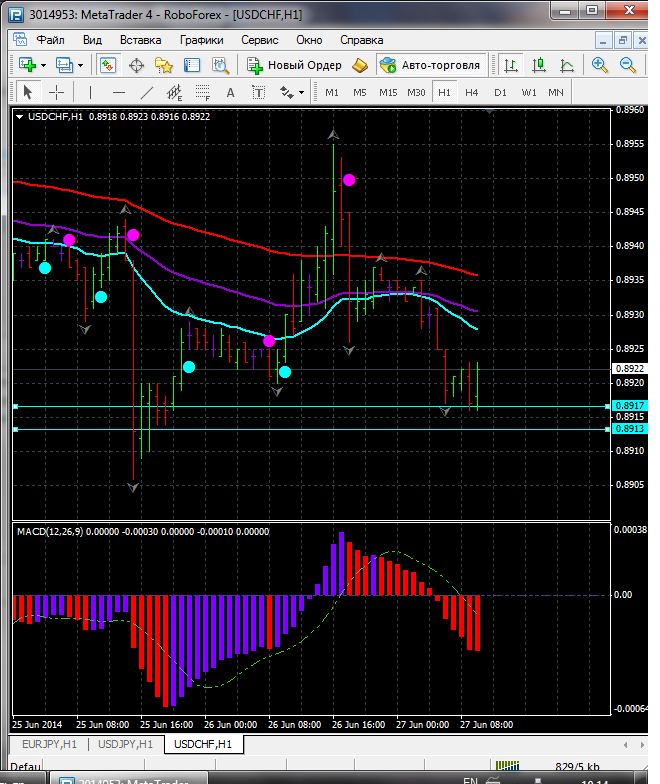
Task: Open the Вставка menu
Action: click(140, 40)
